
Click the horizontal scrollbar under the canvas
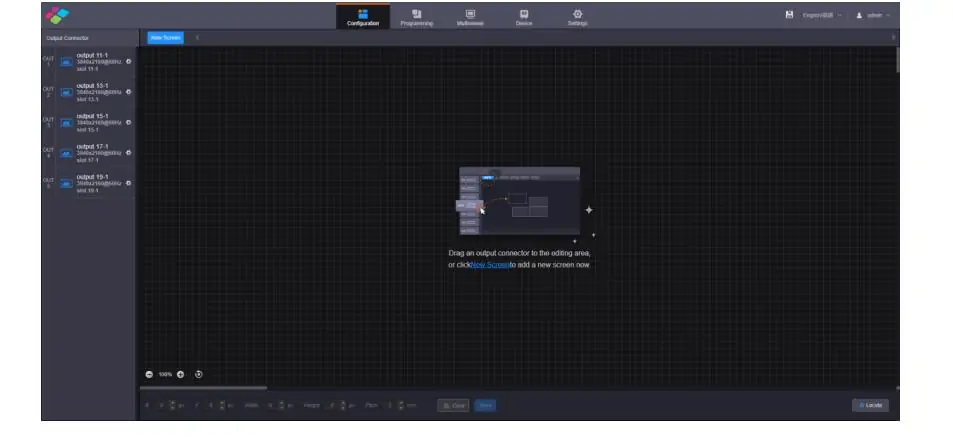point(203,388)
